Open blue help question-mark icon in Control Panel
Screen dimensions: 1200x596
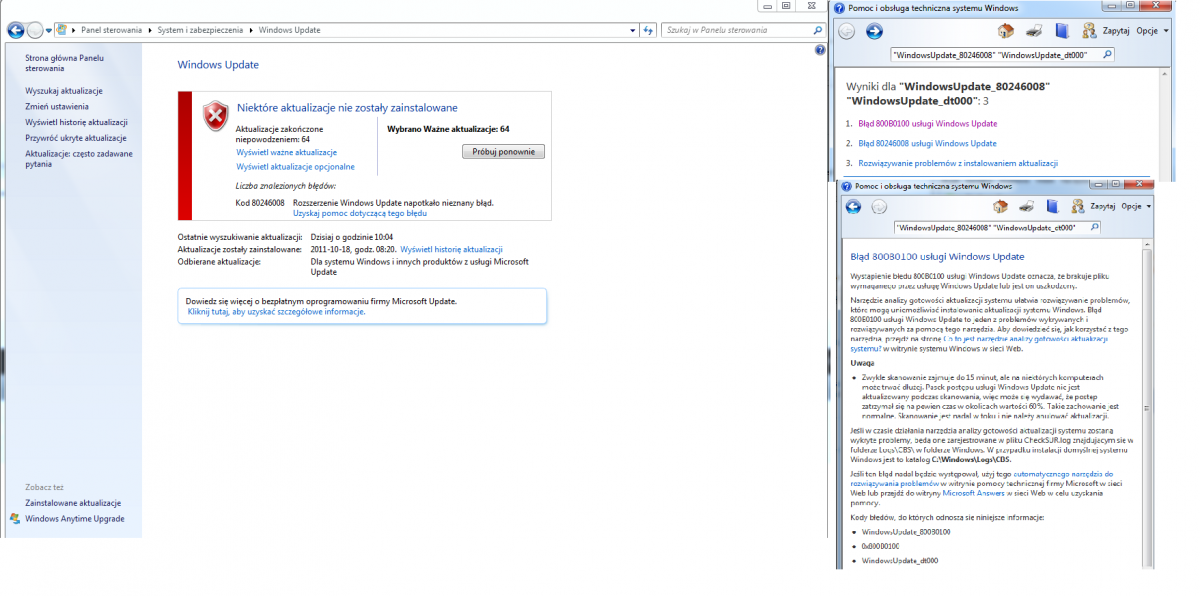[x=820, y=49]
